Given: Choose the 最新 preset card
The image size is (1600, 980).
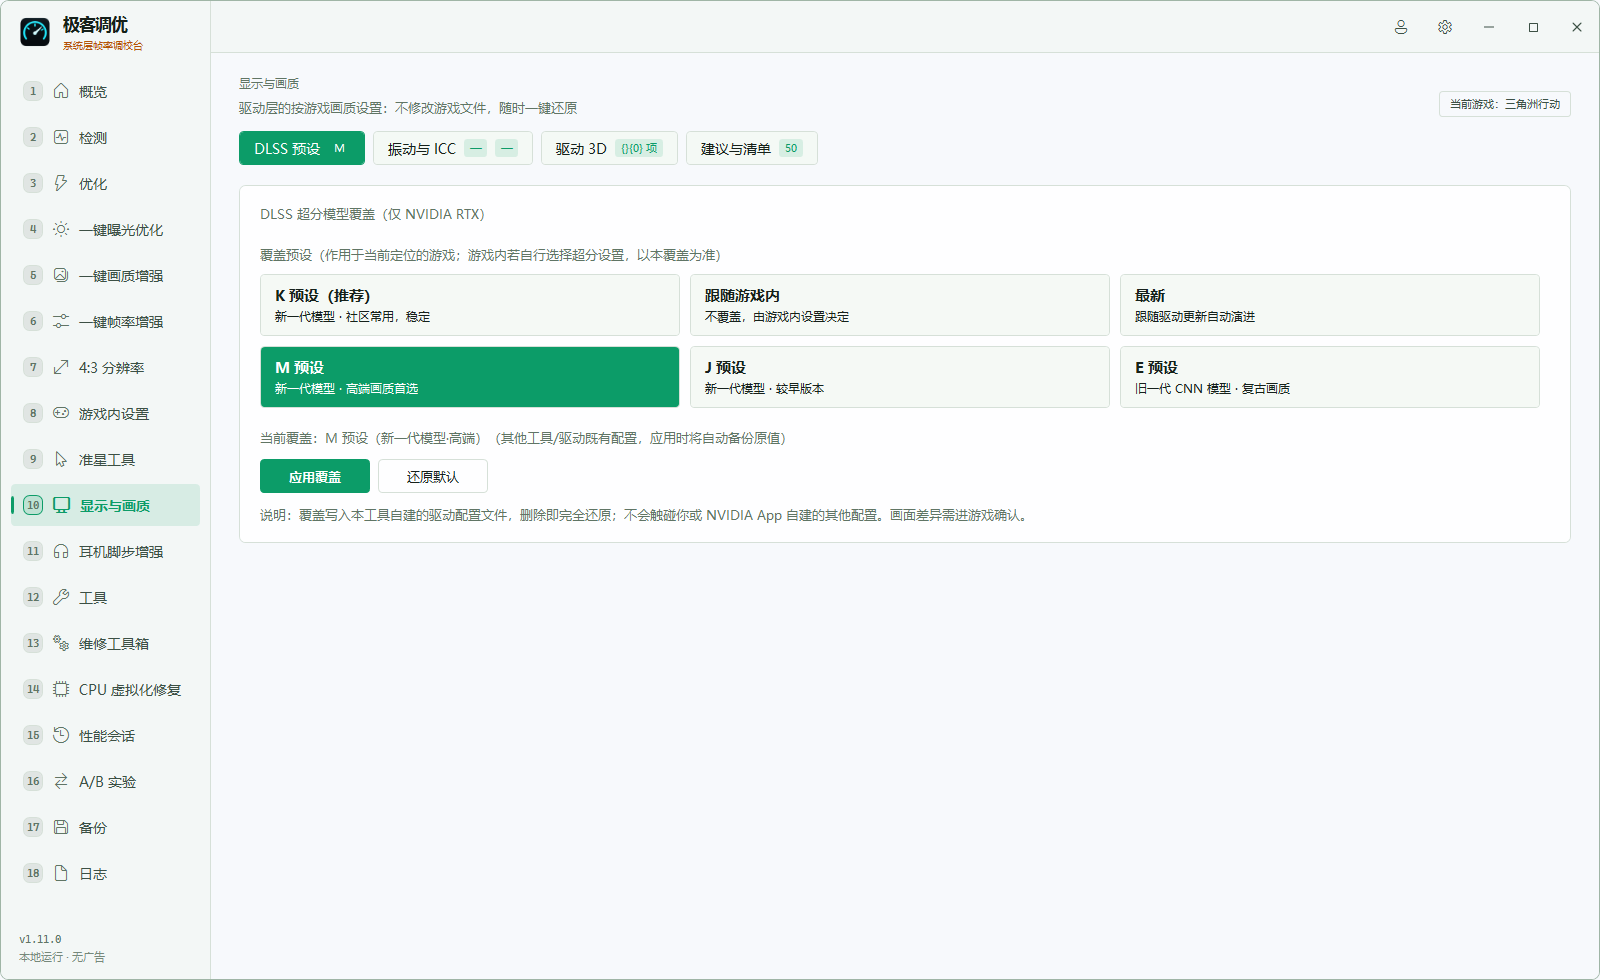Looking at the screenshot, I should (x=1330, y=305).
